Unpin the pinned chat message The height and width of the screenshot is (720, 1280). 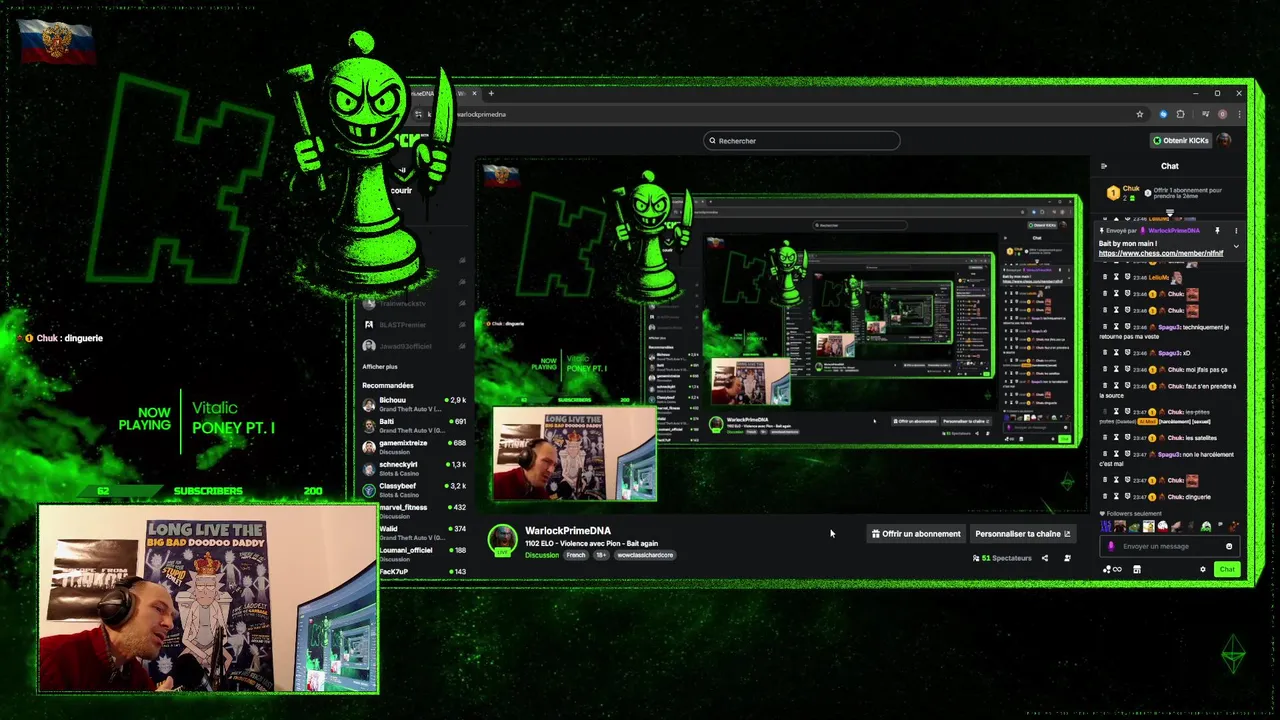click(x=1217, y=231)
